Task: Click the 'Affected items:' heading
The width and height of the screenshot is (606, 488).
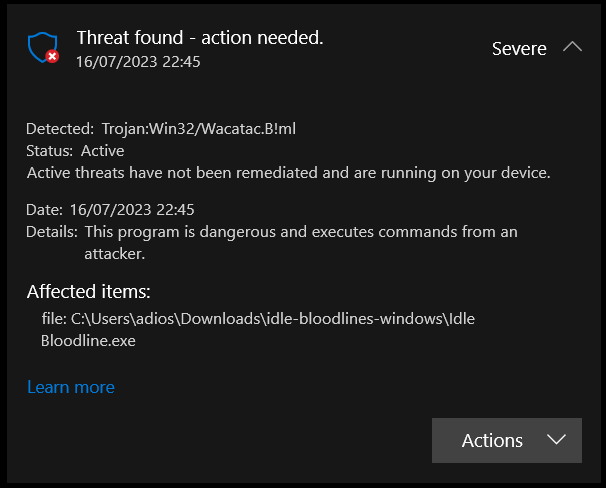Action: (x=89, y=291)
